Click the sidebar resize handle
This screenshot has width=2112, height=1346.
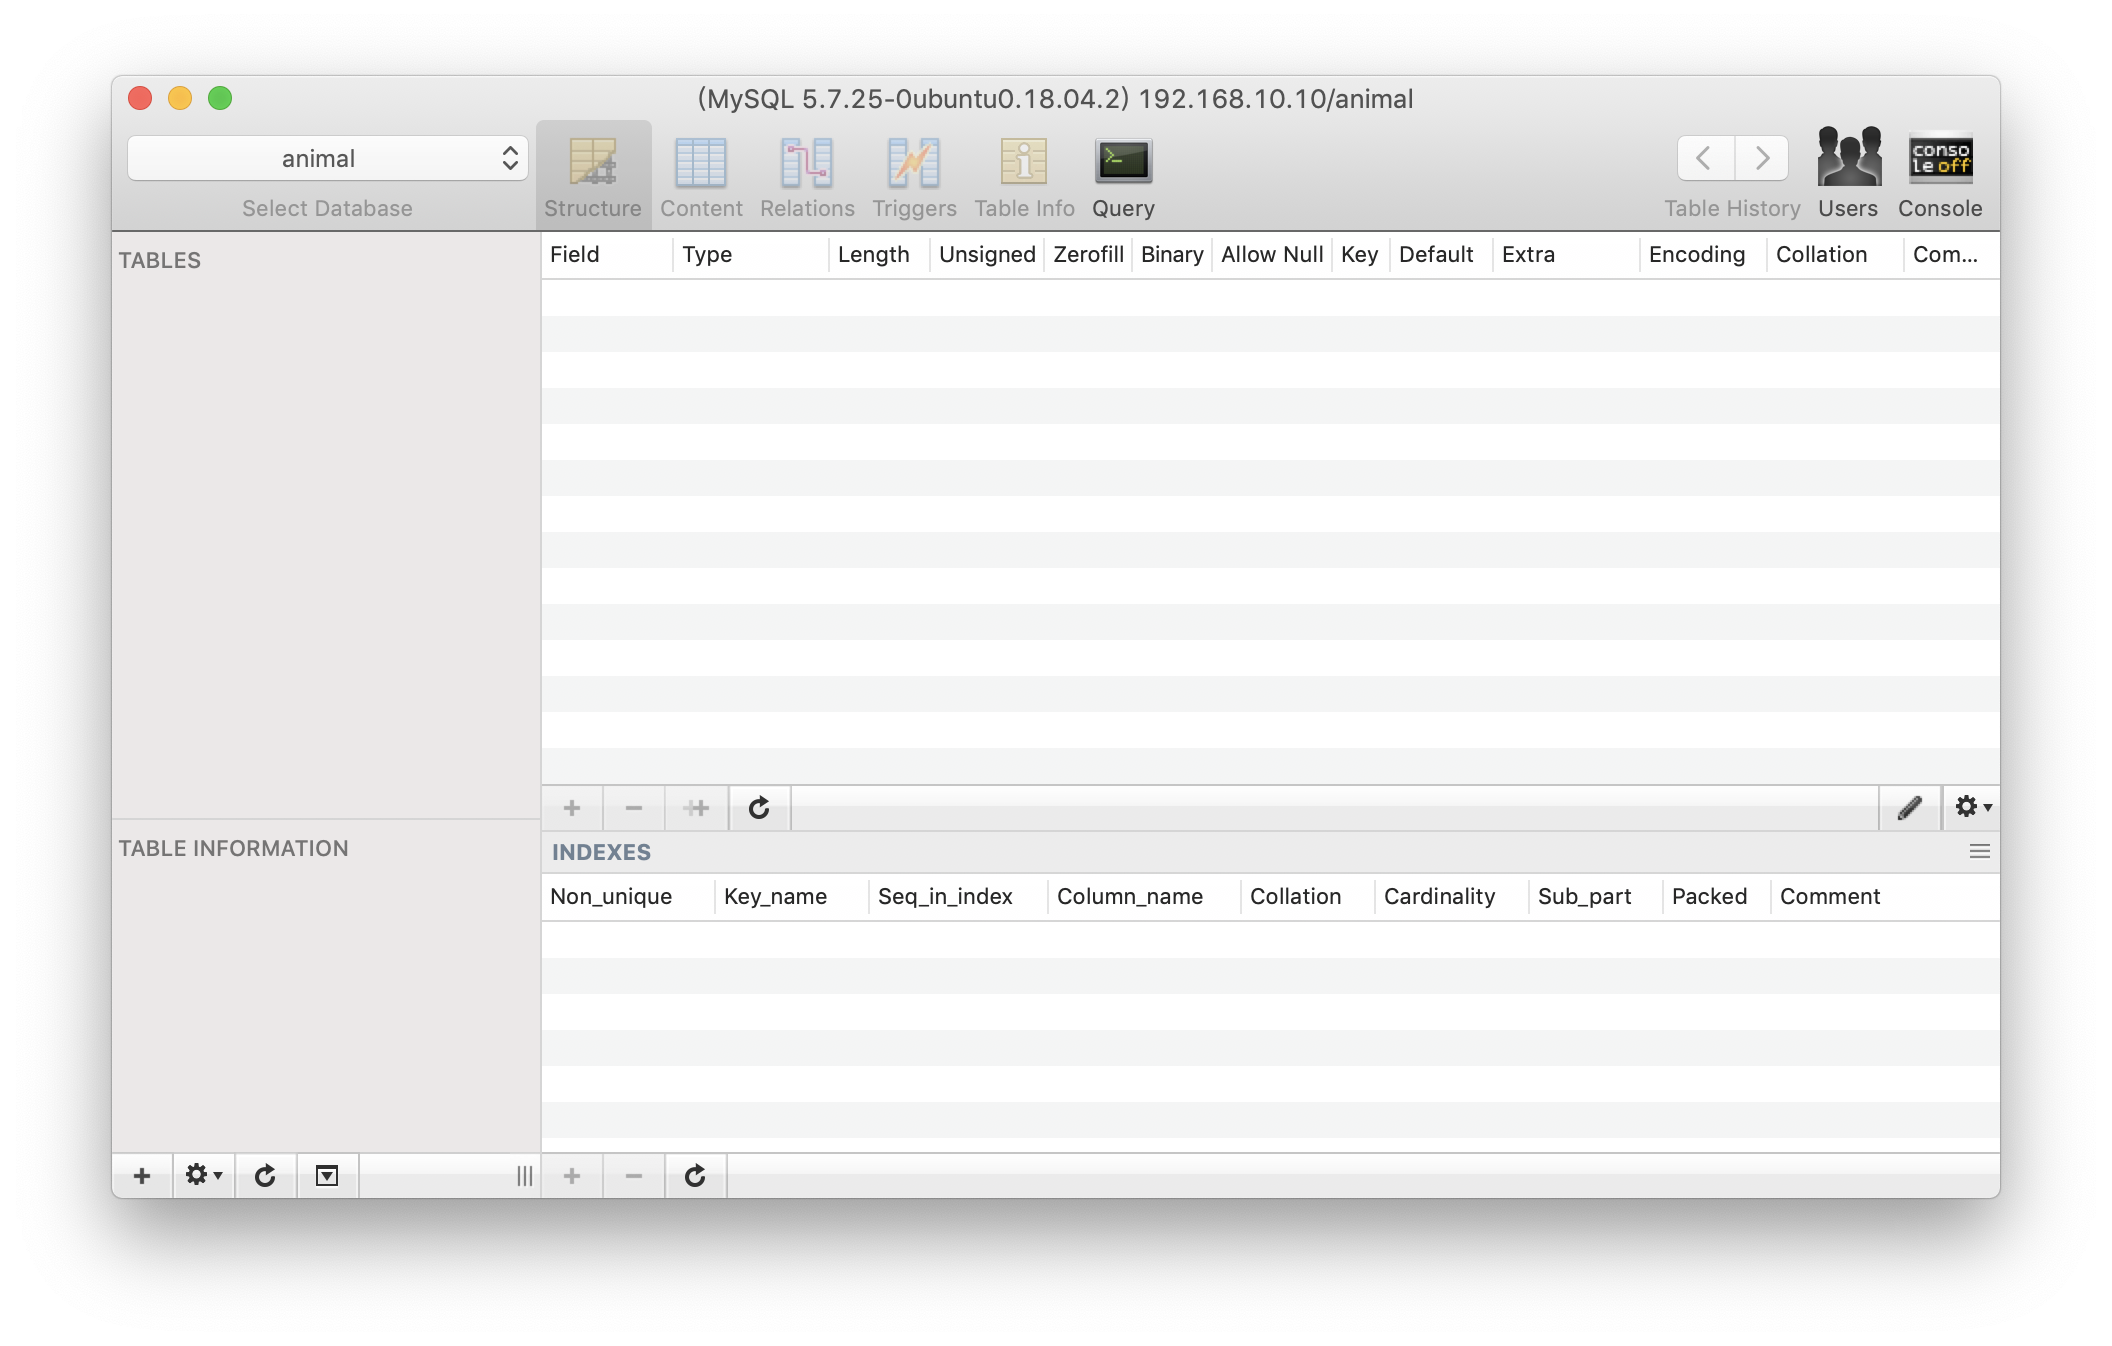[x=525, y=1176]
